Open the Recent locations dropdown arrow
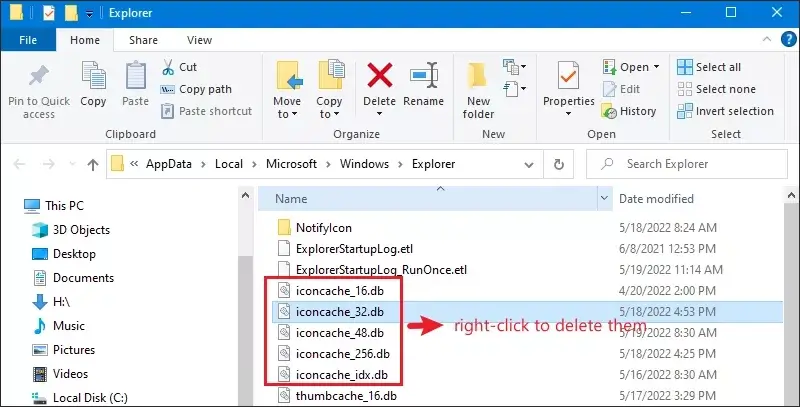 (72, 164)
